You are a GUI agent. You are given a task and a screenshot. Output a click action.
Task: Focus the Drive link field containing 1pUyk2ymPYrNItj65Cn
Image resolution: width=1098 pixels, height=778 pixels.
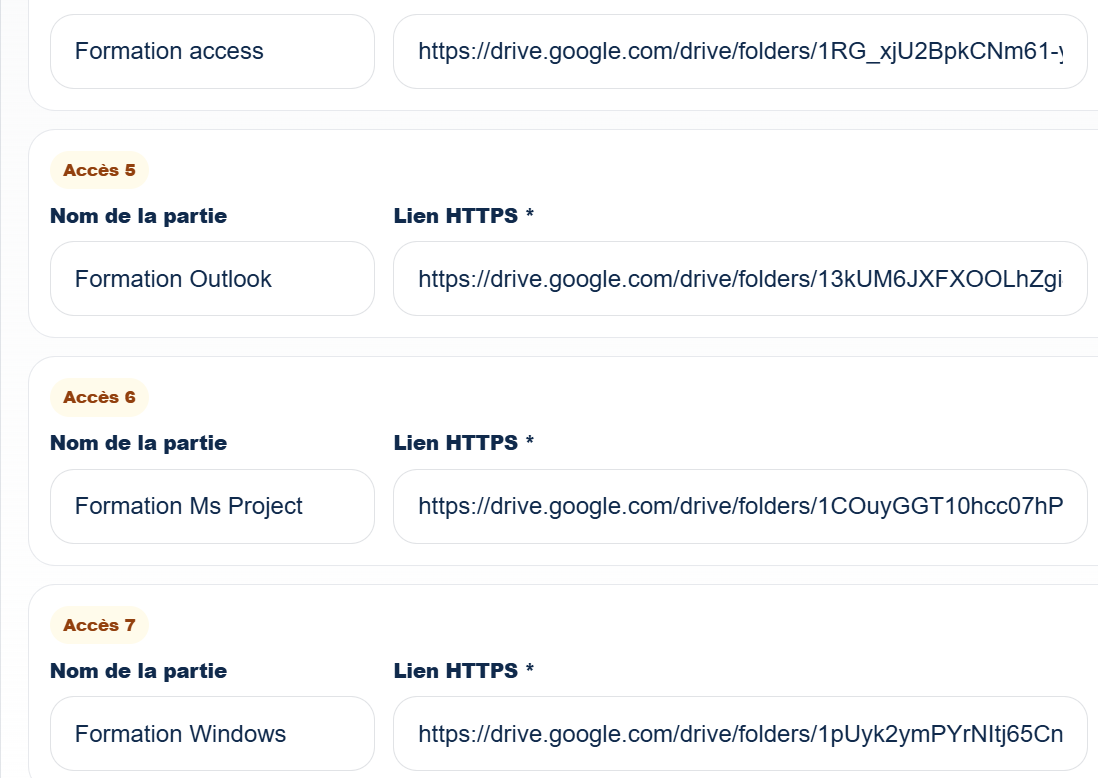pyautogui.click(x=740, y=733)
